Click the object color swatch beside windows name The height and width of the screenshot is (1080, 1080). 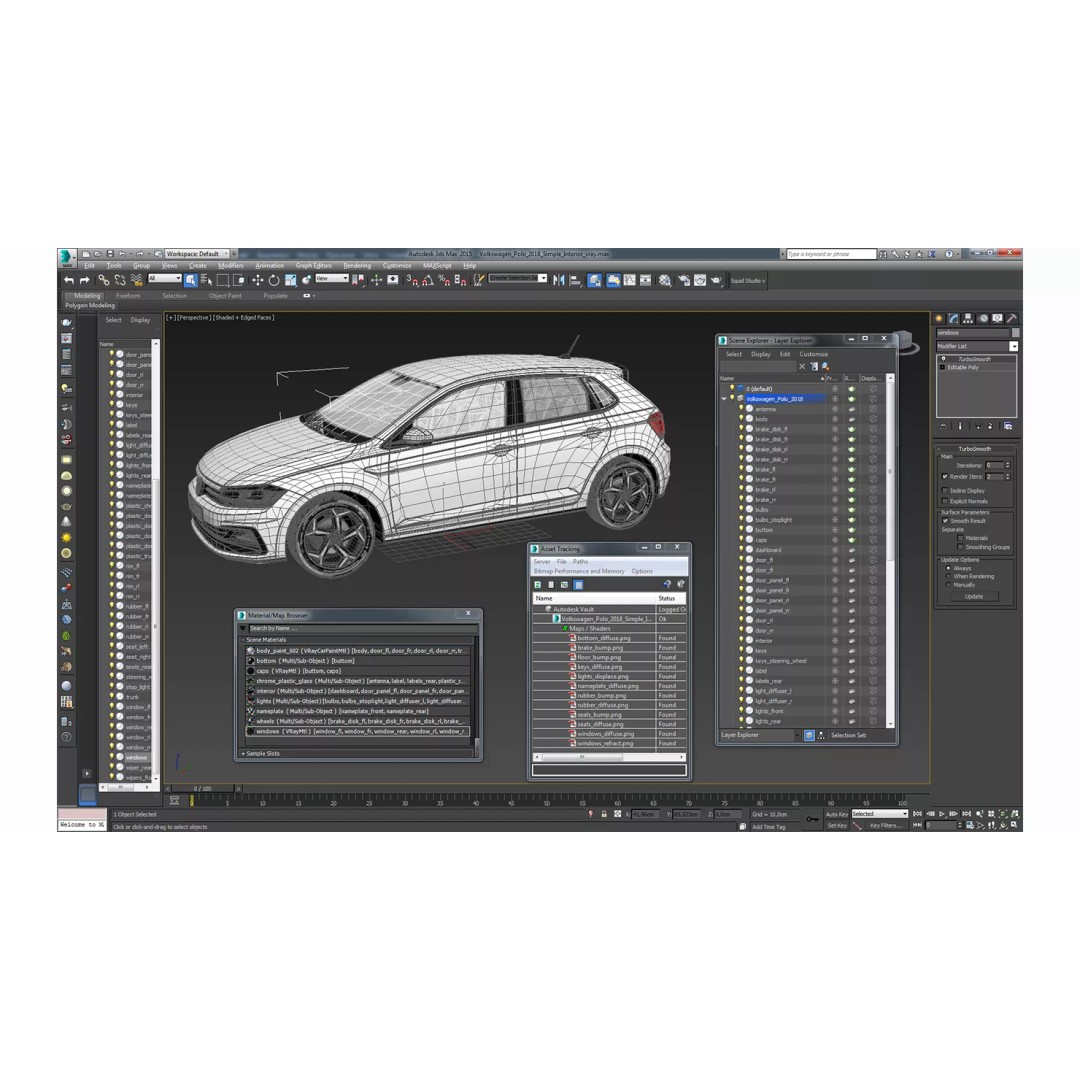(x=1015, y=333)
